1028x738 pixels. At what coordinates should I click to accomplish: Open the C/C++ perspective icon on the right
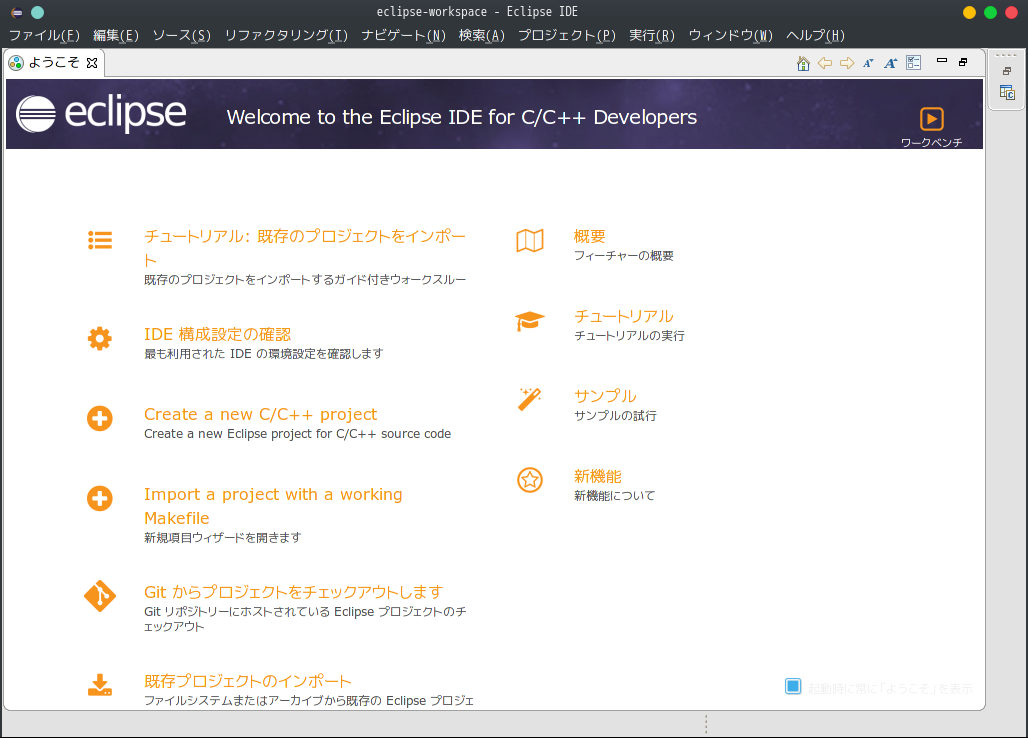click(x=1007, y=92)
